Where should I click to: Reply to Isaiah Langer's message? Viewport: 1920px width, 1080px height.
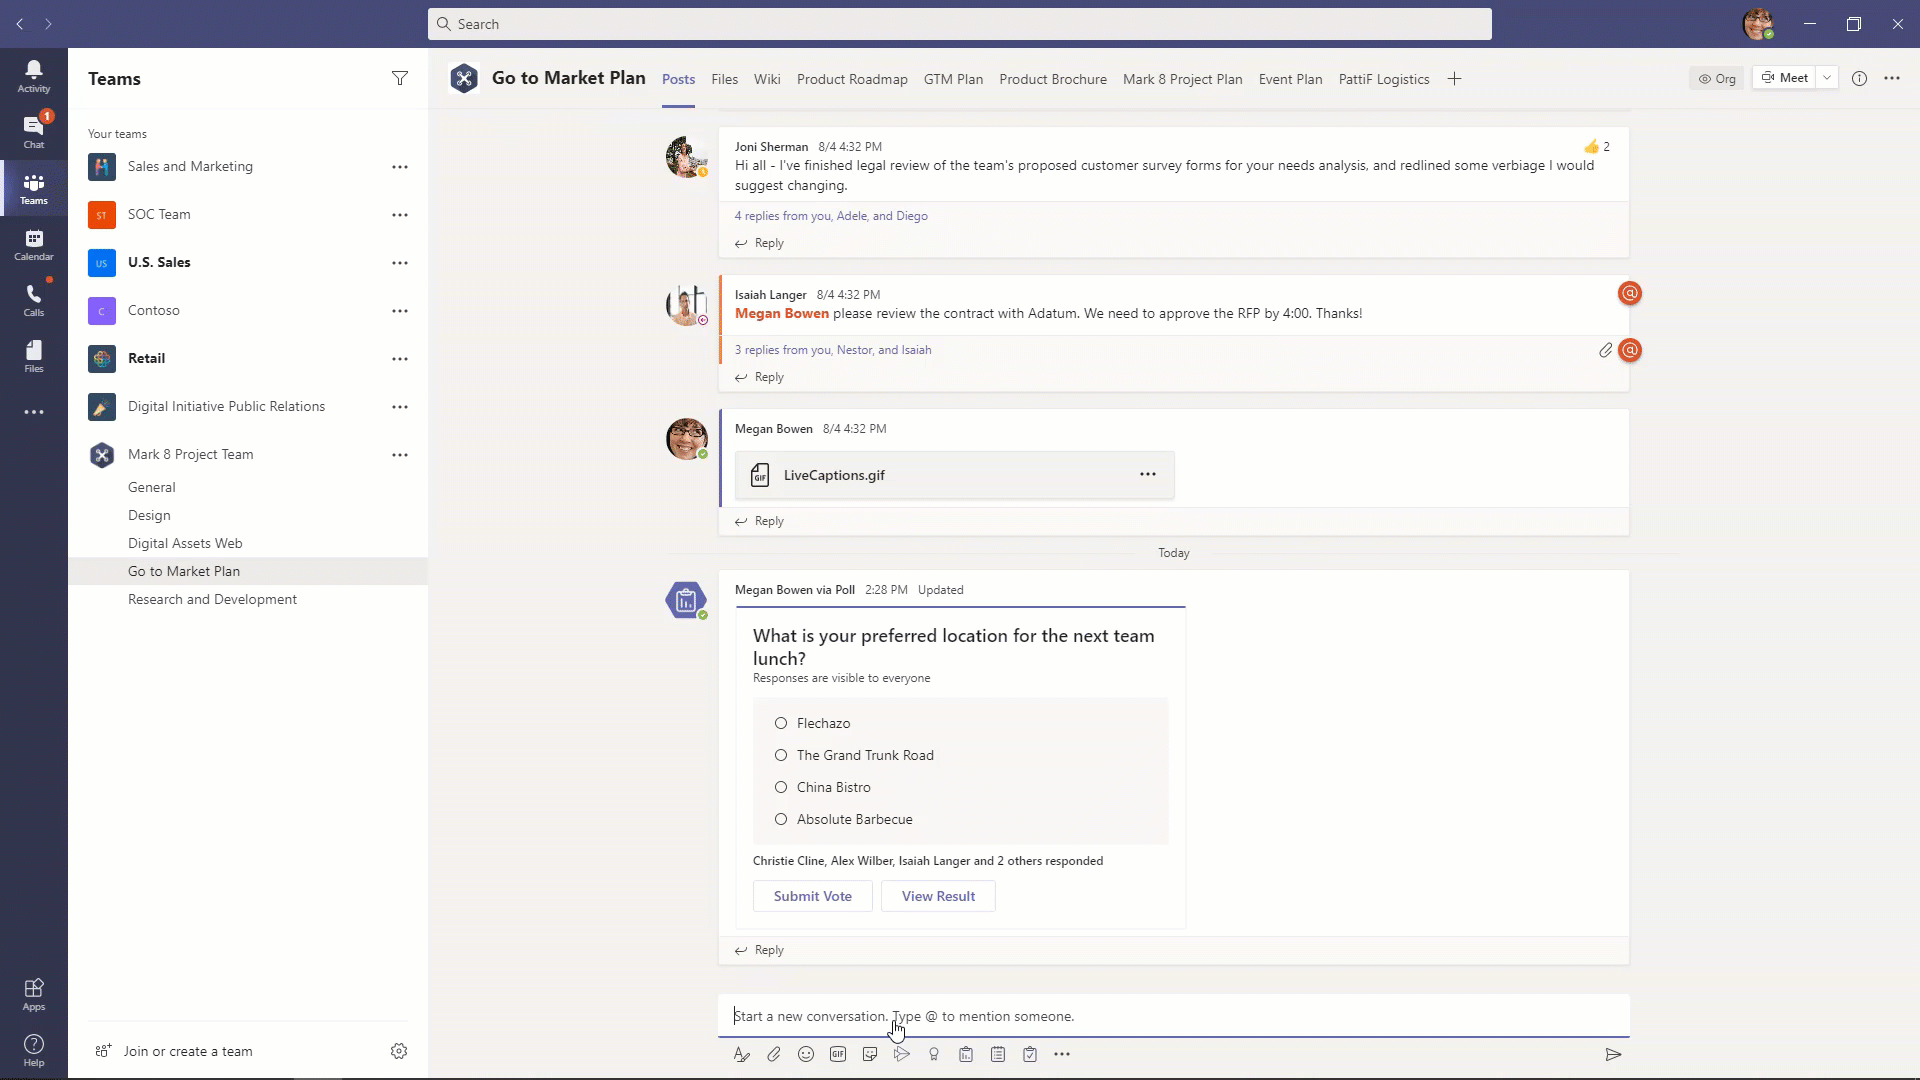[760, 377]
